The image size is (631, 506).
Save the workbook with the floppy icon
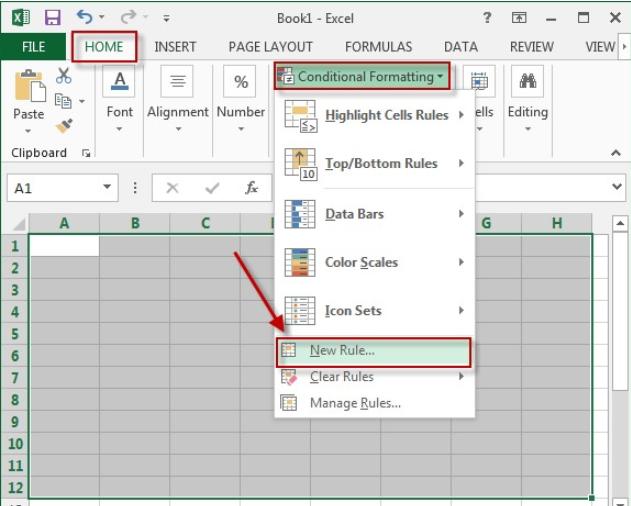coord(52,18)
